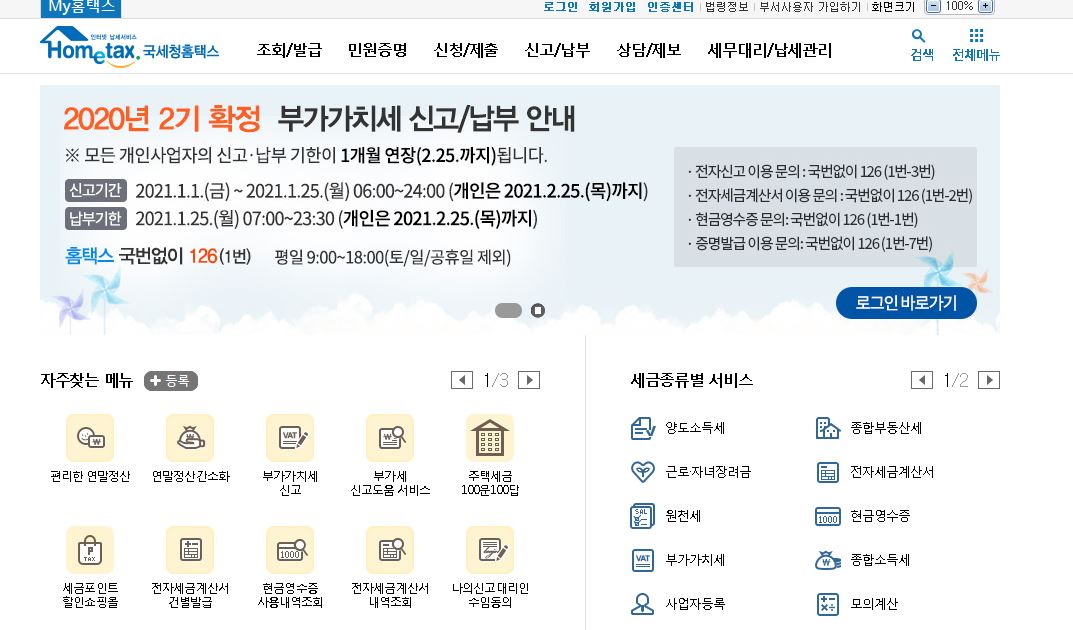
Task: Select 사업자등록 service
Action: (677, 604)
